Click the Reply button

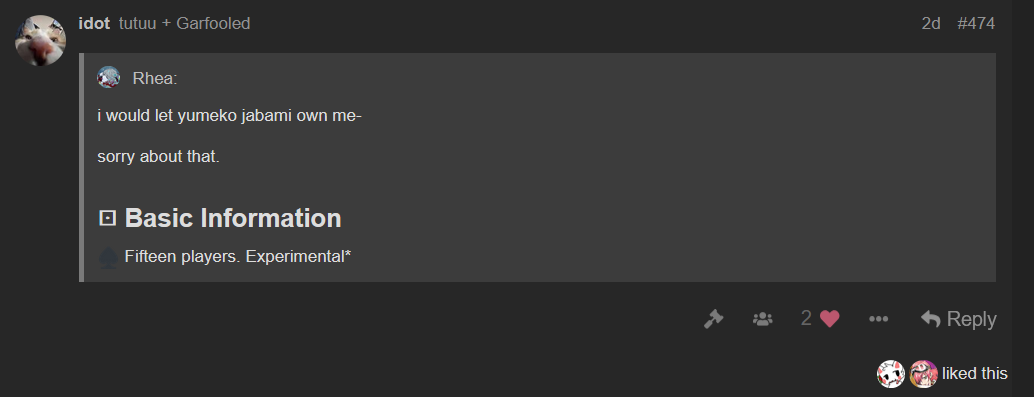click(x=958, y=319)
